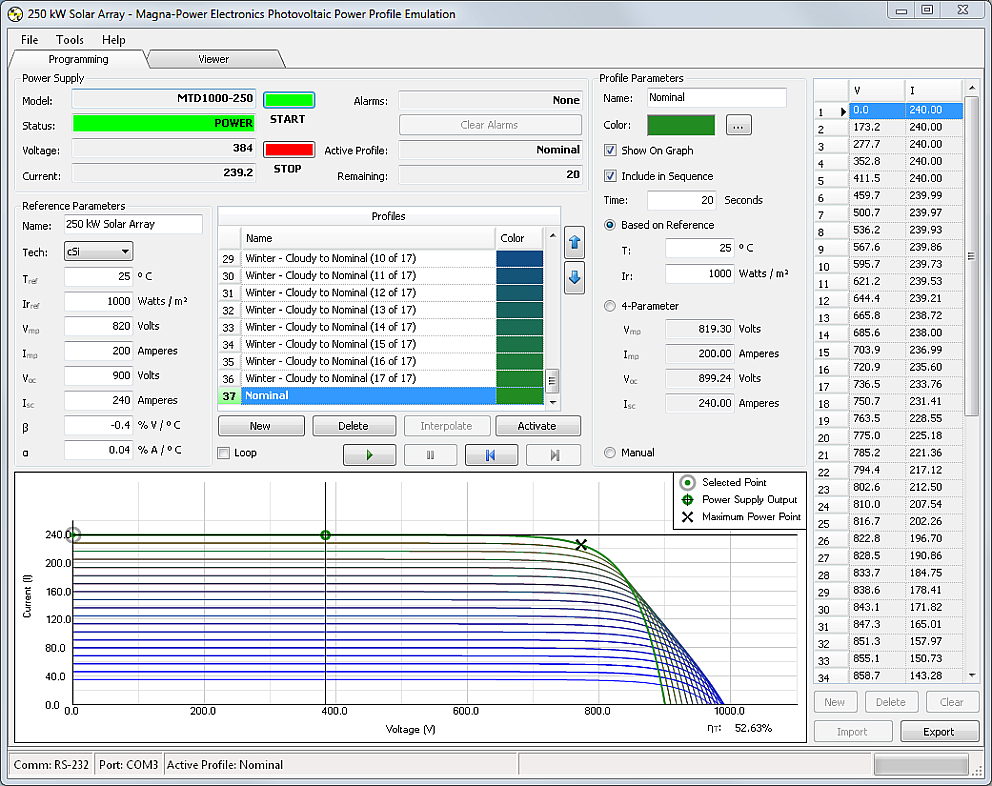Pause the running profile sequence

430,454
